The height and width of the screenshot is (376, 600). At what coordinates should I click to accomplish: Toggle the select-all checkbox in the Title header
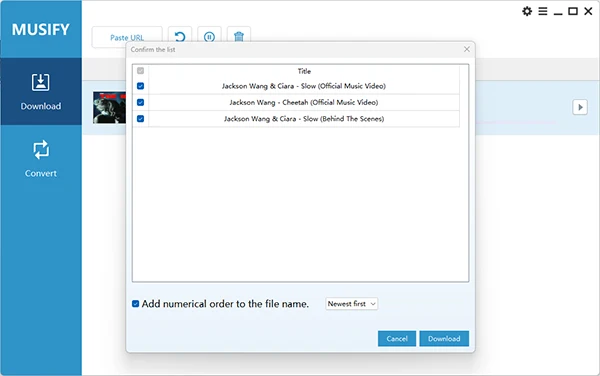pos(140,71)
